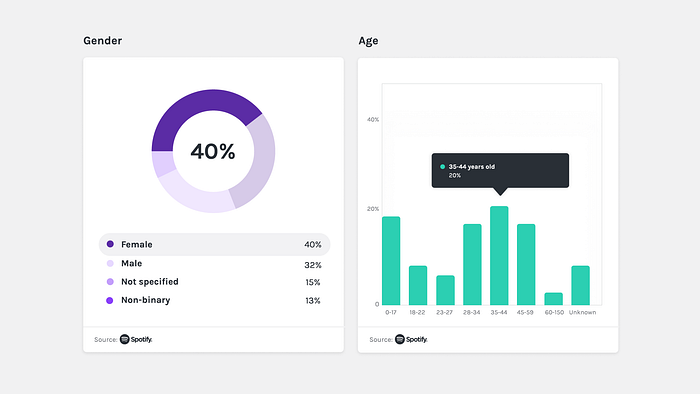This screenshot has height=394, width=700.
Task: Click the Female dark purple legend dot
Action: click(x=110, y=244)
